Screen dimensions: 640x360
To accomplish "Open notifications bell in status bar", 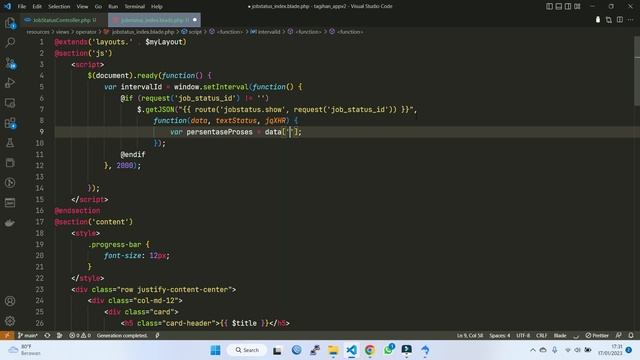I will (631, 336).
